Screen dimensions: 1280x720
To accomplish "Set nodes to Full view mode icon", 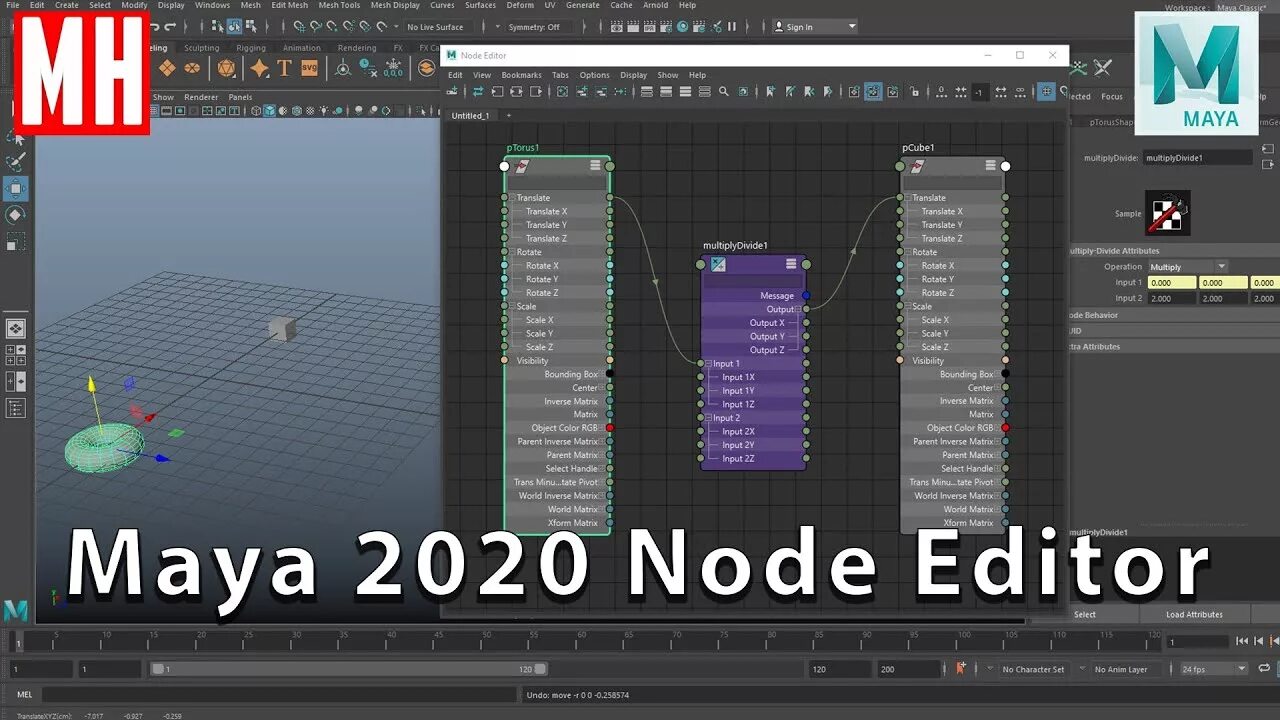I will [685, 91].
